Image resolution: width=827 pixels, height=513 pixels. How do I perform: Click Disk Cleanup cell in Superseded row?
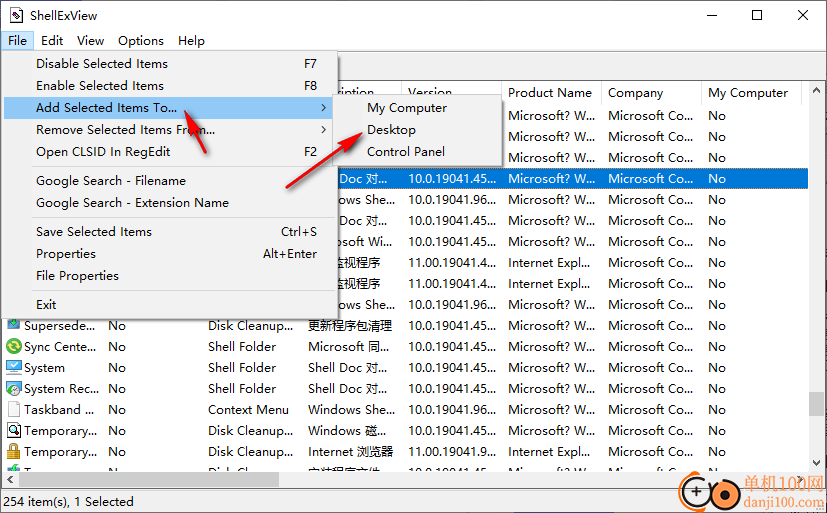tap(251, 326)
